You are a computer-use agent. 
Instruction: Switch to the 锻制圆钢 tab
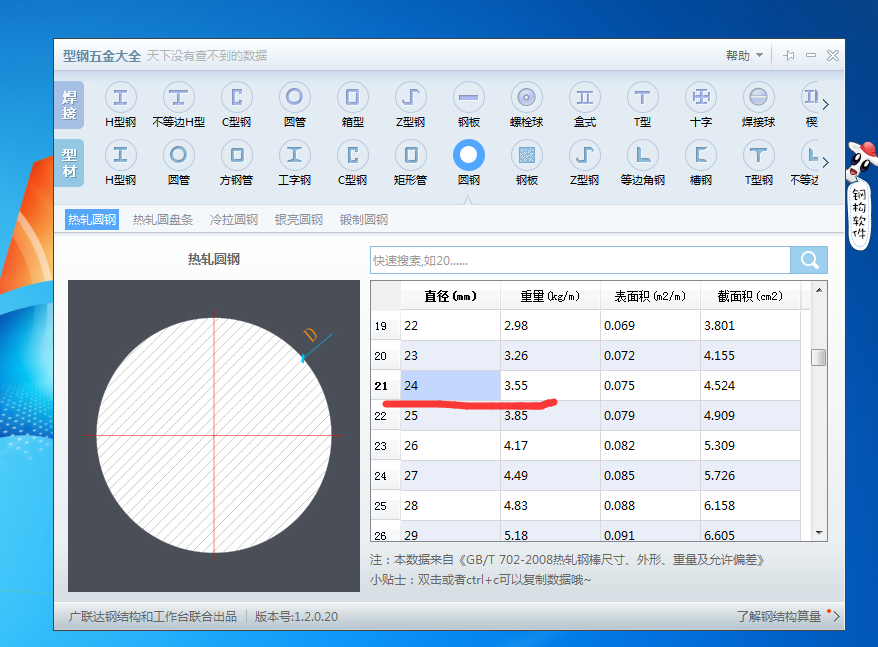click(x=363, y=220)
